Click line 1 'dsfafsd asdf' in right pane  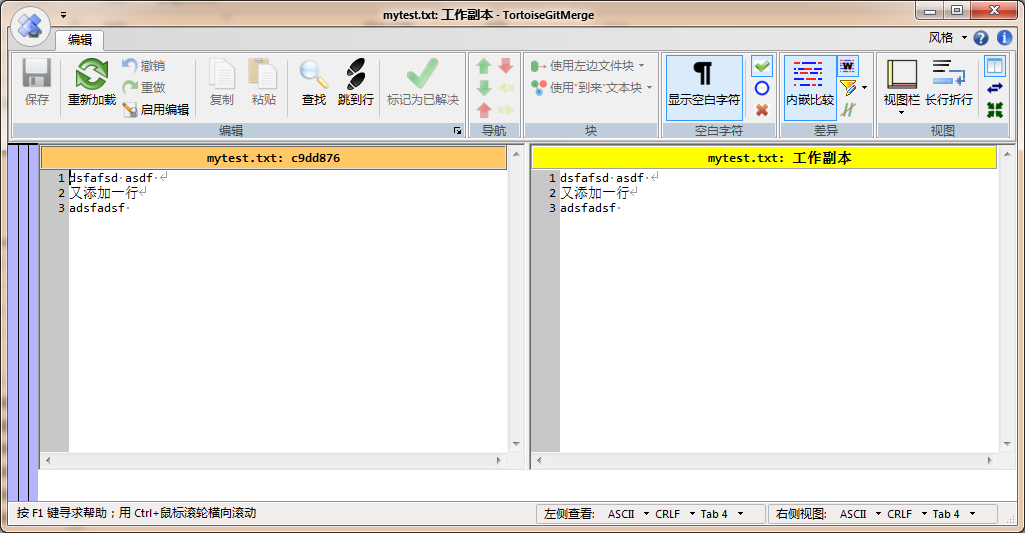click(x=602, y=178)
